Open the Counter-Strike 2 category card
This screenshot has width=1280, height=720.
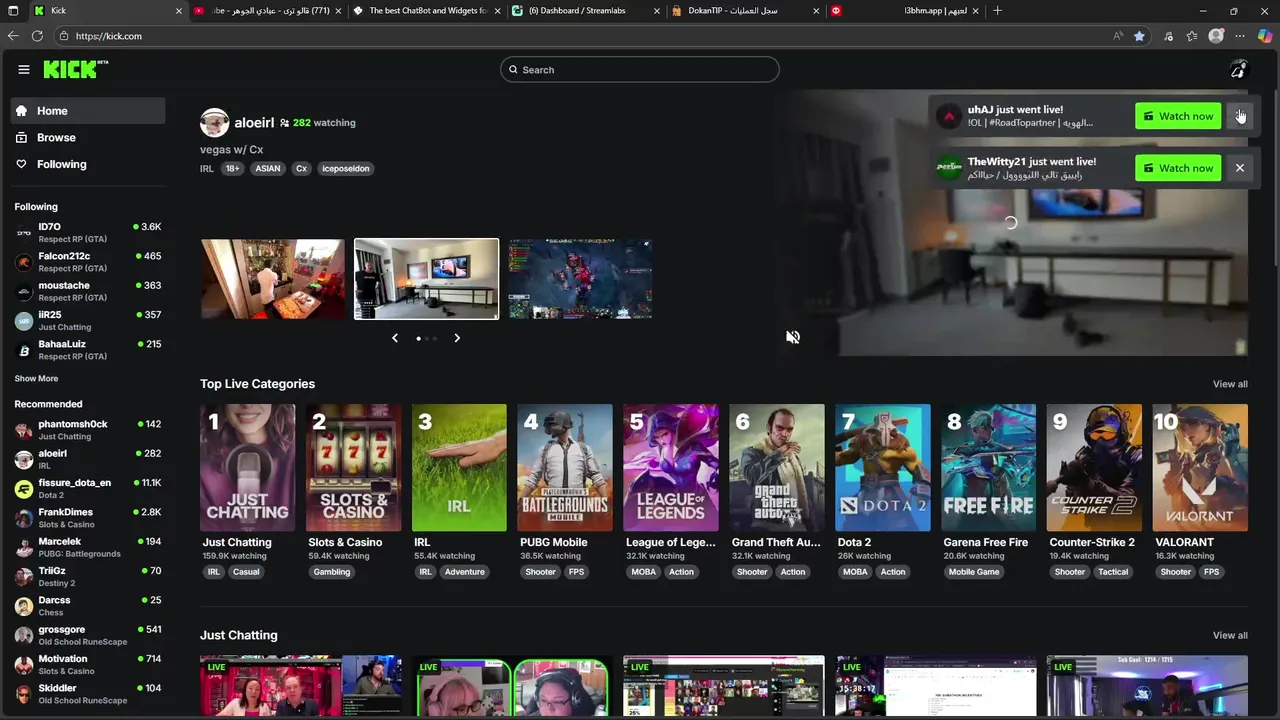pyautogui.click(x=1094, y=468)
